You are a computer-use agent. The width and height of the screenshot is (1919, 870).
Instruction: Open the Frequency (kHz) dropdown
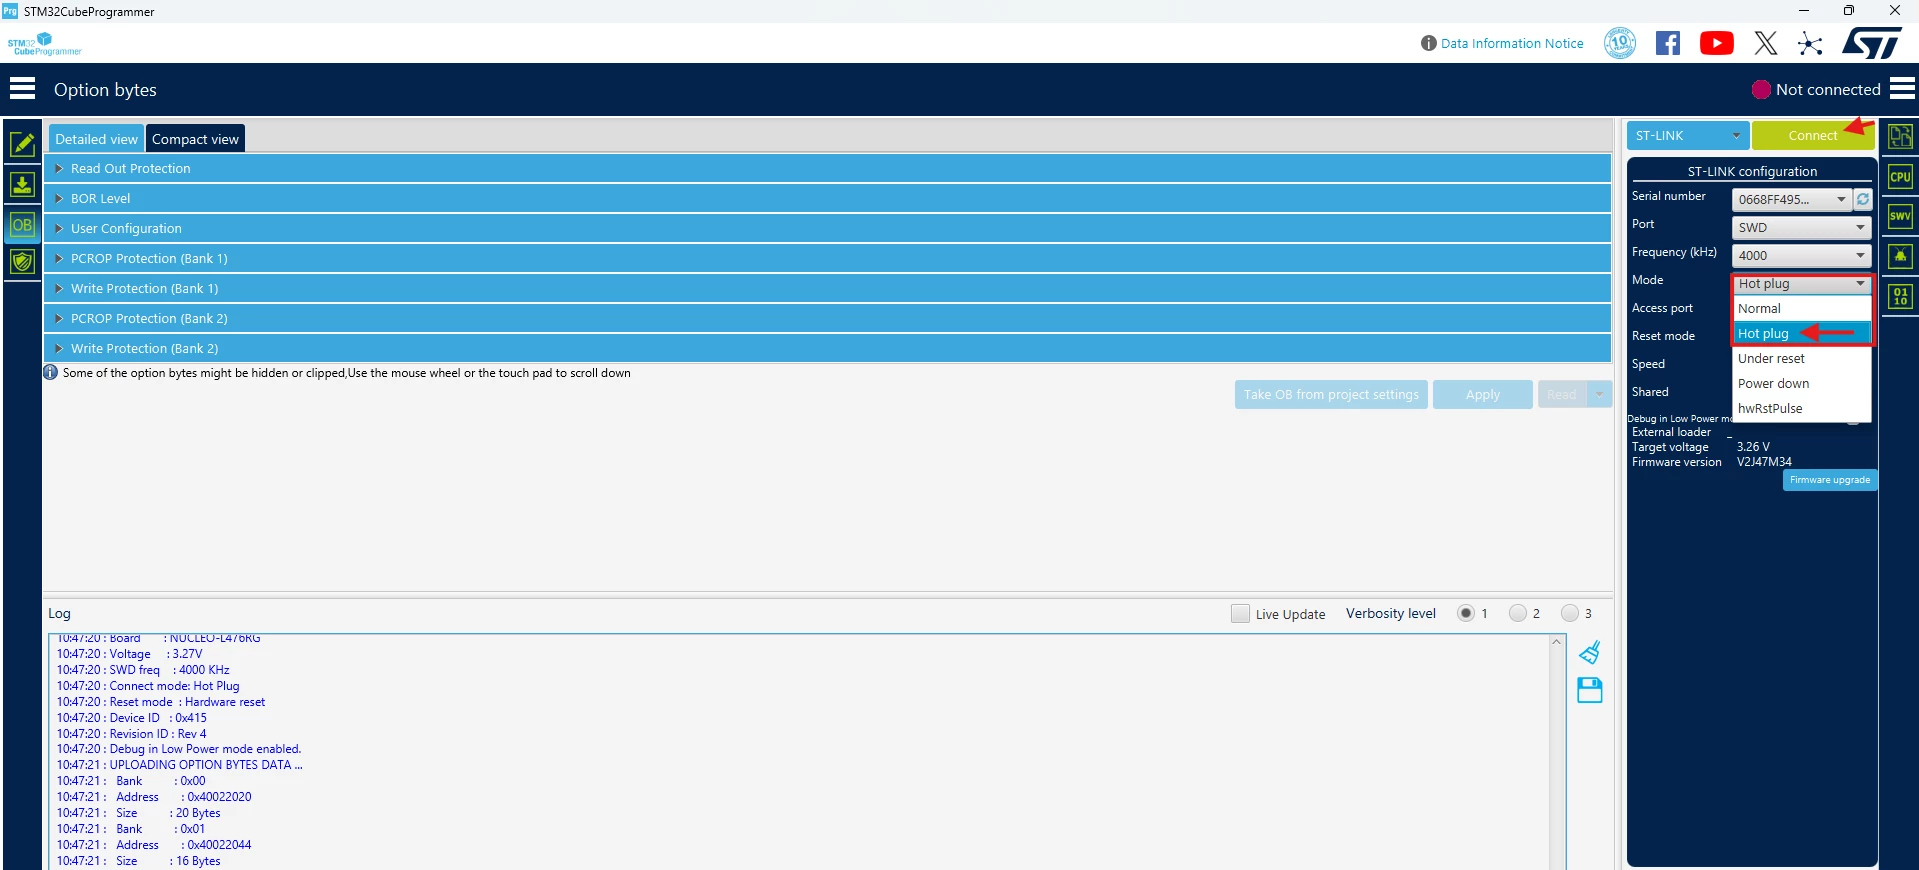(x=1801, y=256)
